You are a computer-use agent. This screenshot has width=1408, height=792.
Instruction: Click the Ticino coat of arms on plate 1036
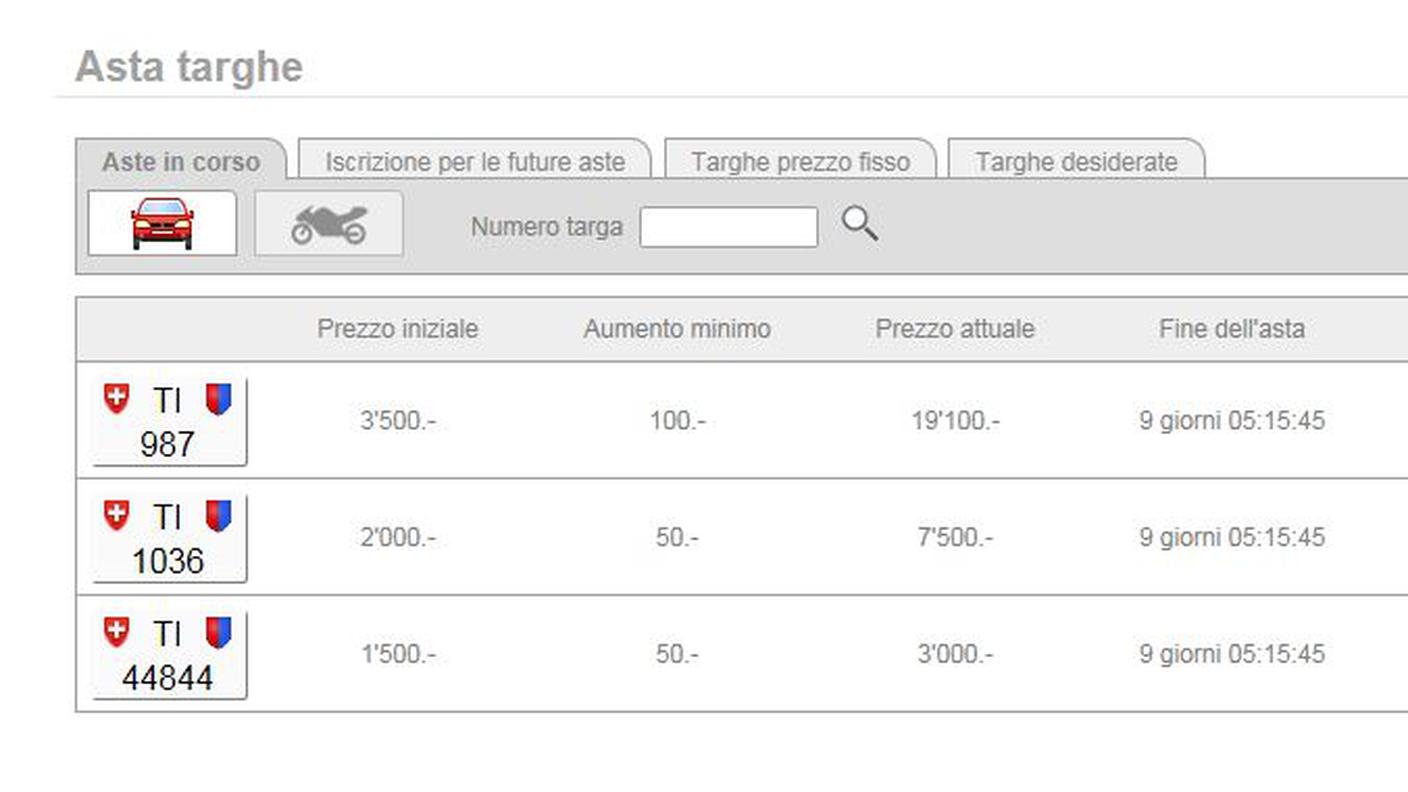coord(218,516)
